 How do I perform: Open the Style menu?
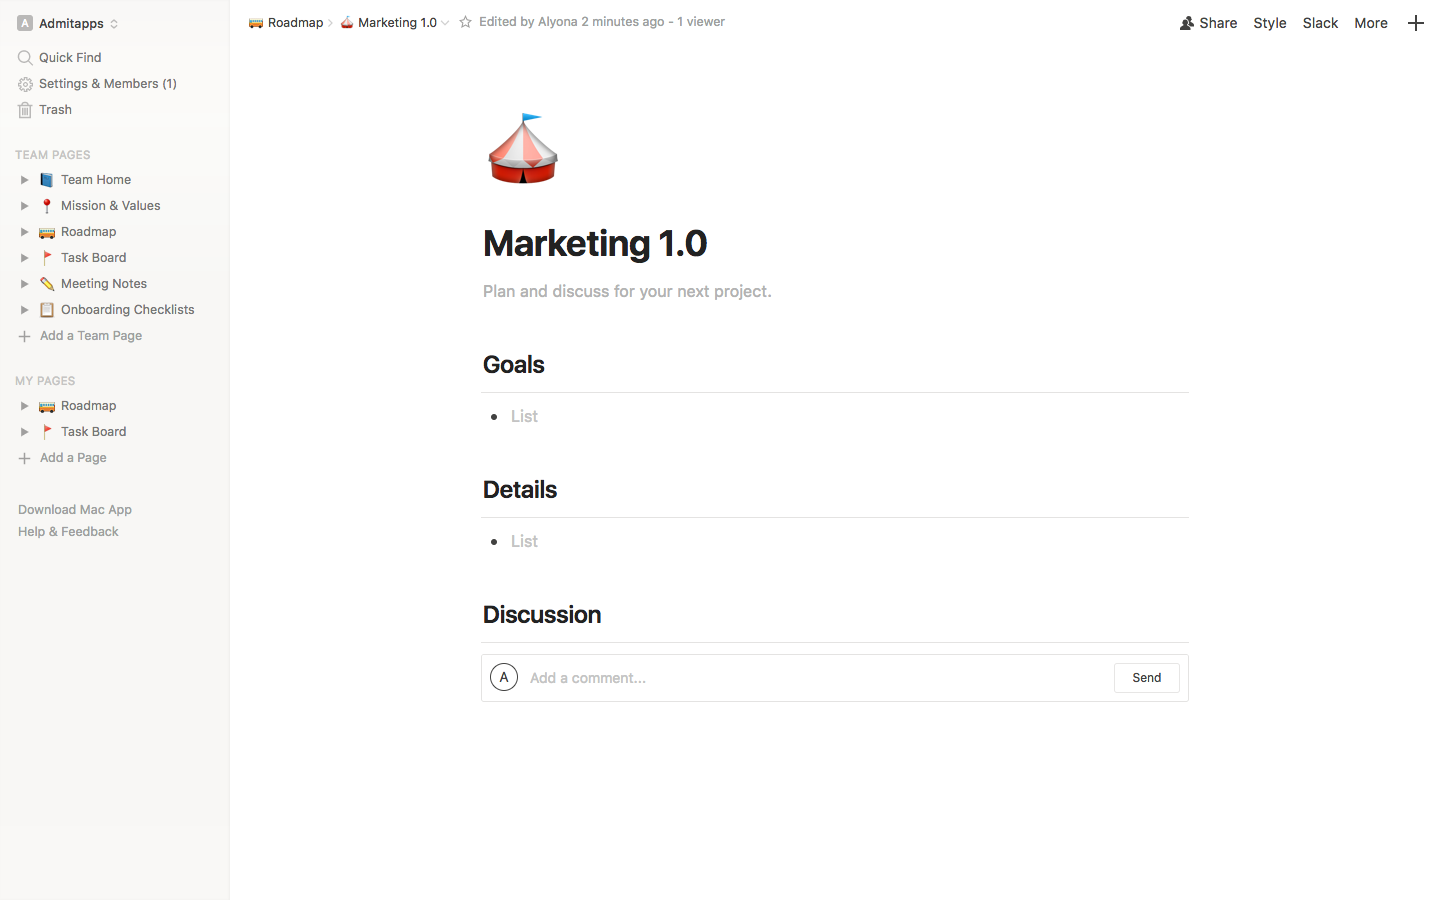1270,23
